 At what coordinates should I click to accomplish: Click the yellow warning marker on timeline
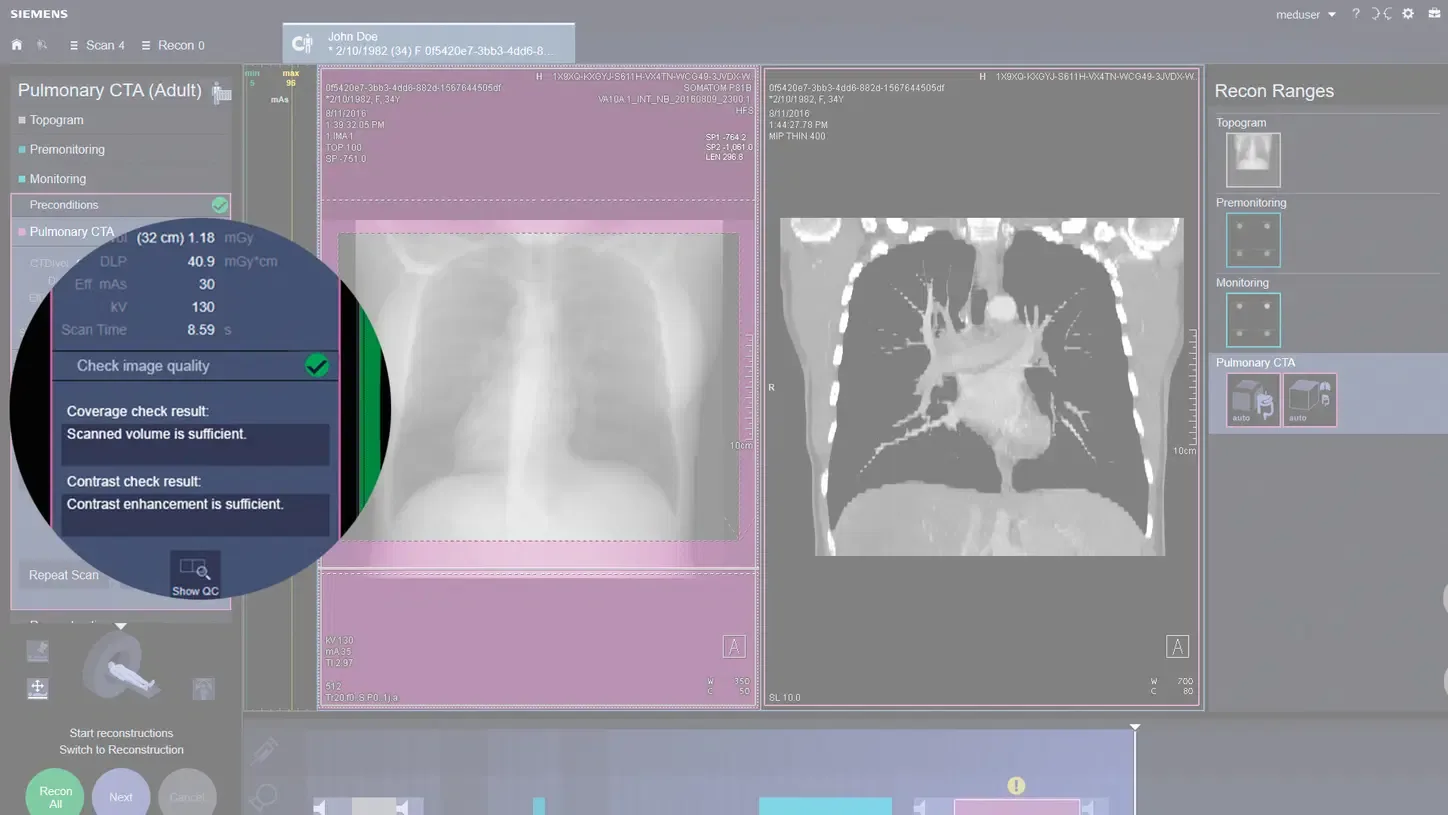(x=1016, y=786)
